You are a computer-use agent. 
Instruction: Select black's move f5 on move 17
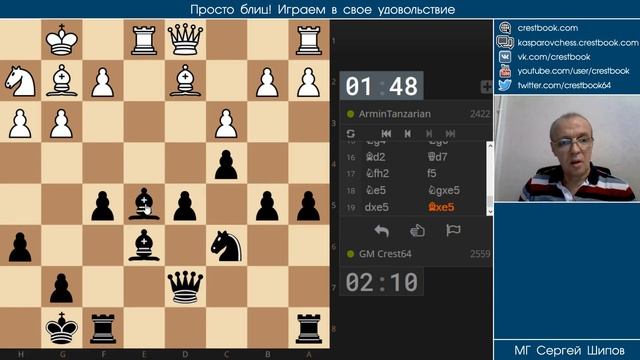click(432, 173)
